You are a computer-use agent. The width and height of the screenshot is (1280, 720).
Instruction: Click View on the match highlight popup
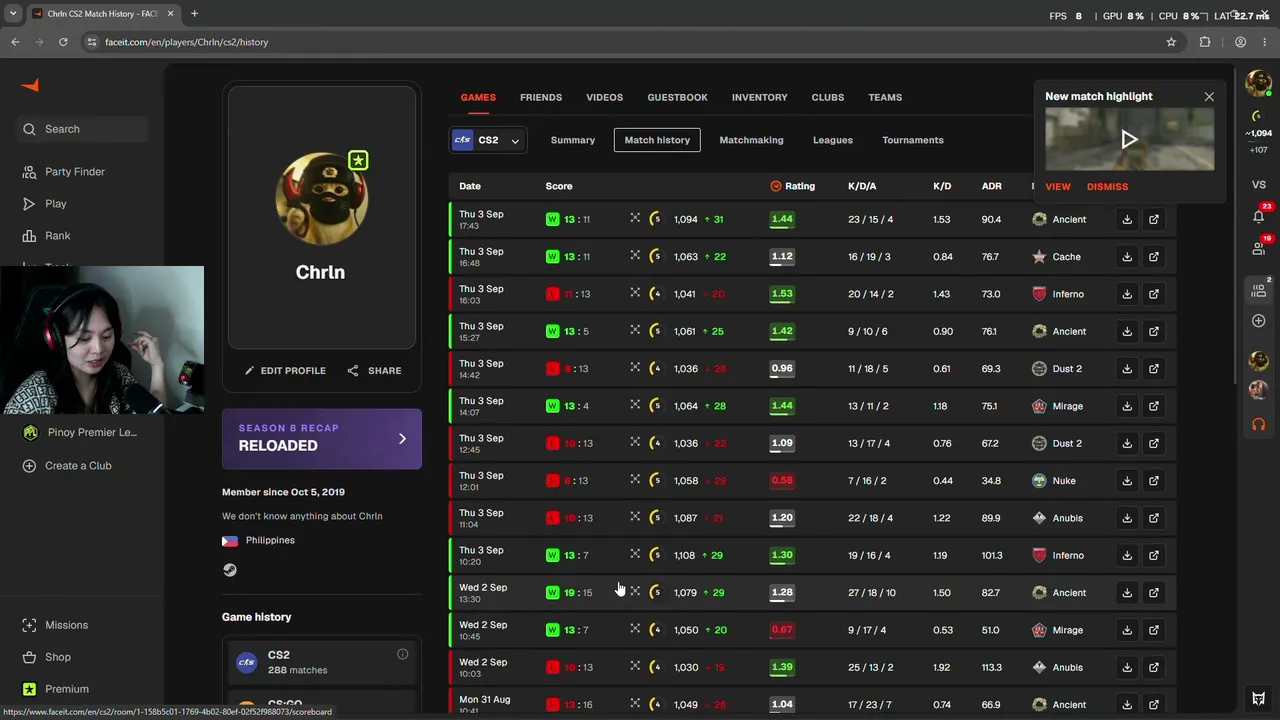click(x=1058, y=187)
